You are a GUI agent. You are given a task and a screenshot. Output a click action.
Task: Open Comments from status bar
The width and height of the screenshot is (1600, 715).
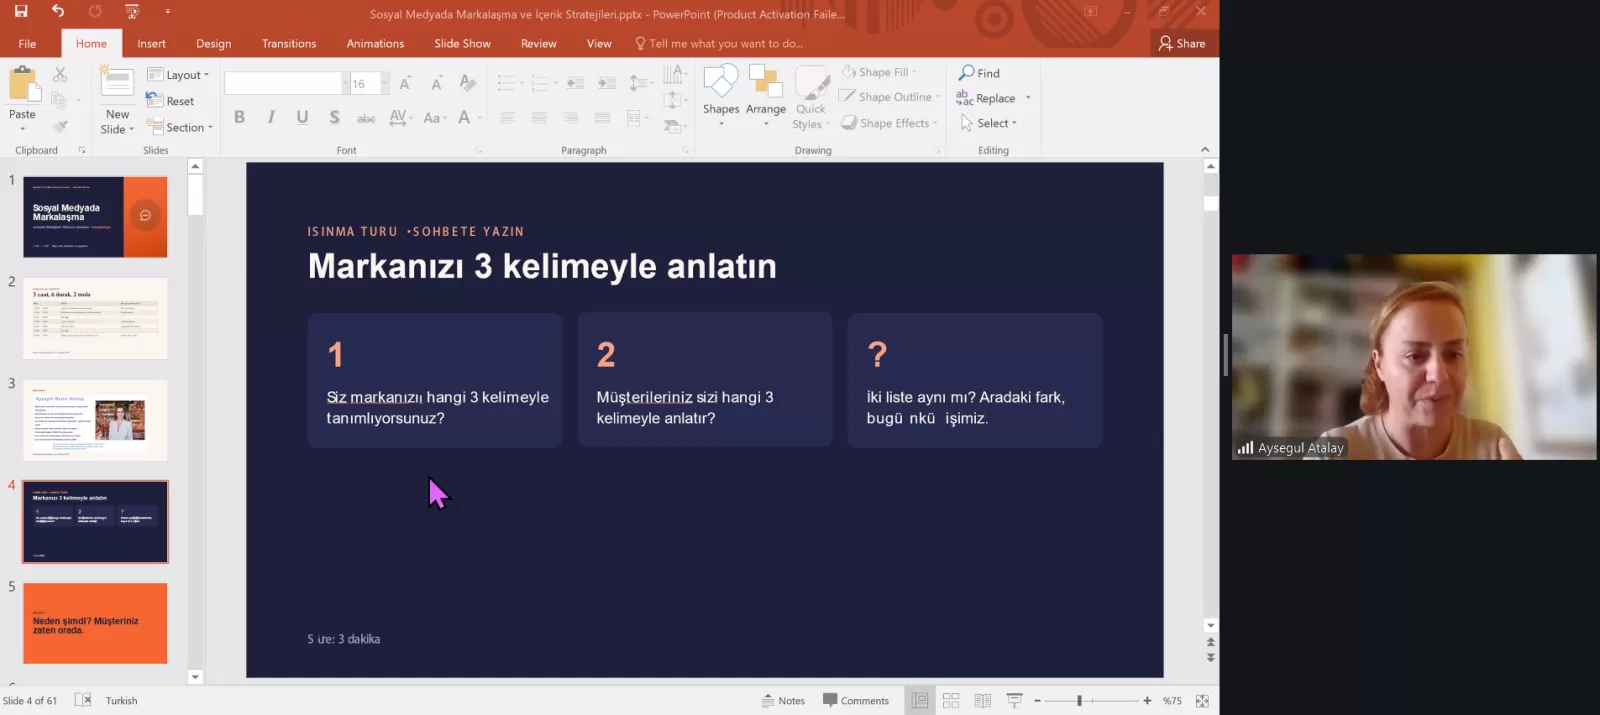point(855,701)
